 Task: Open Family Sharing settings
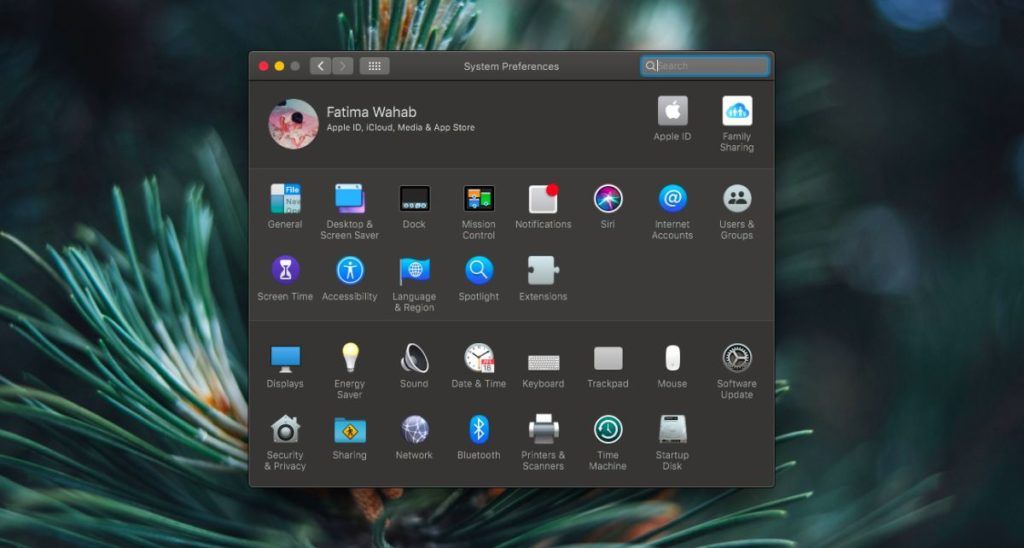coord(736,111)
